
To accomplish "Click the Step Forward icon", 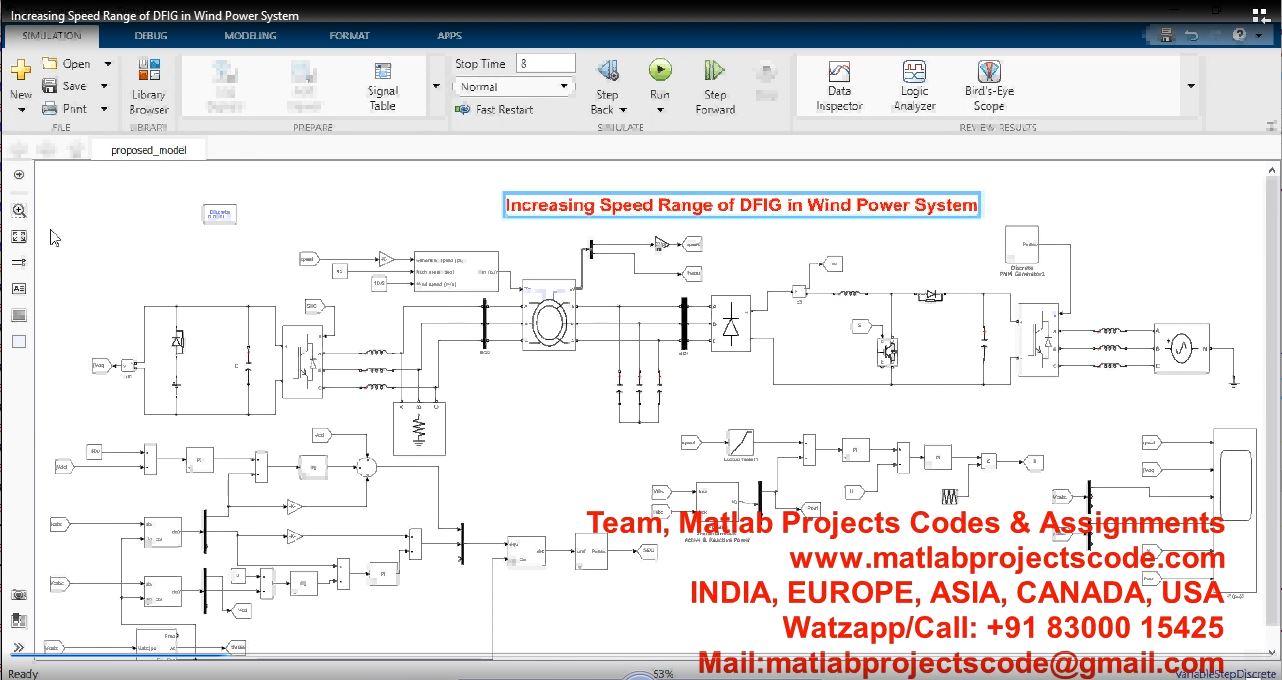I will [x=715, y=71].
